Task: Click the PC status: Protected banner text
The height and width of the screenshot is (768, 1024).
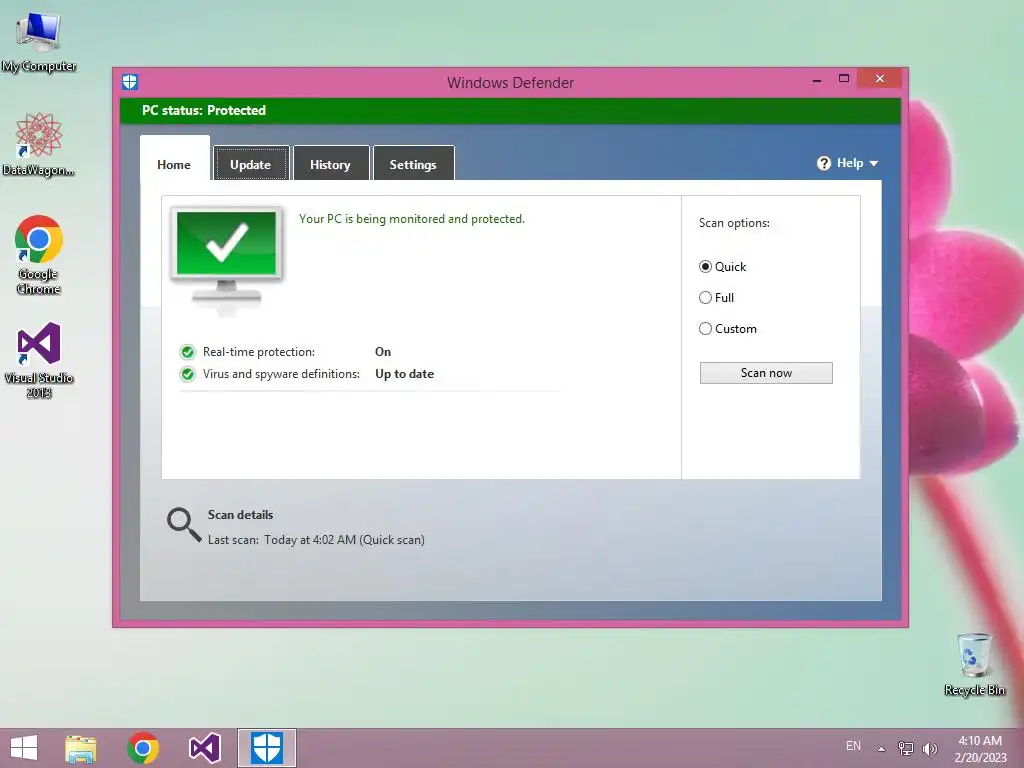Action: pyautogui.click(x=204, y=110)
